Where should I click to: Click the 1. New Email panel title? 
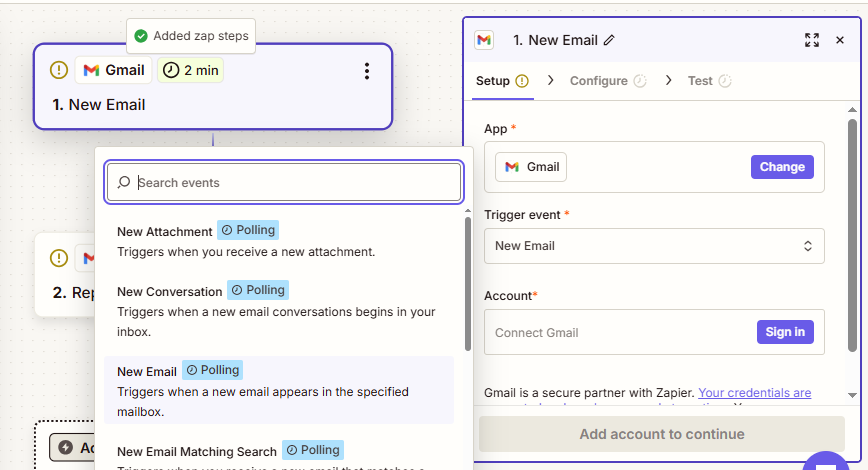pos(555,40)
